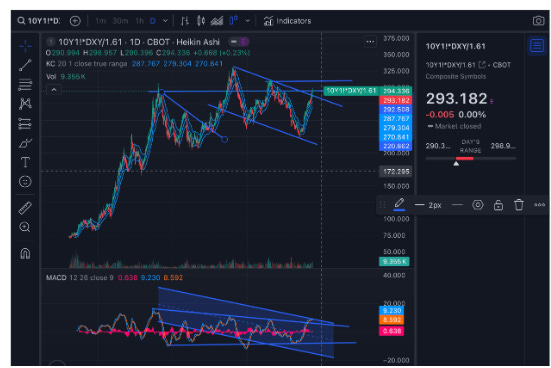Image resolution: width=551 pixels, height=368 pixels.
Task: Open the emoji icons tool
Action: pyautogui.click(x=25, y=182)
